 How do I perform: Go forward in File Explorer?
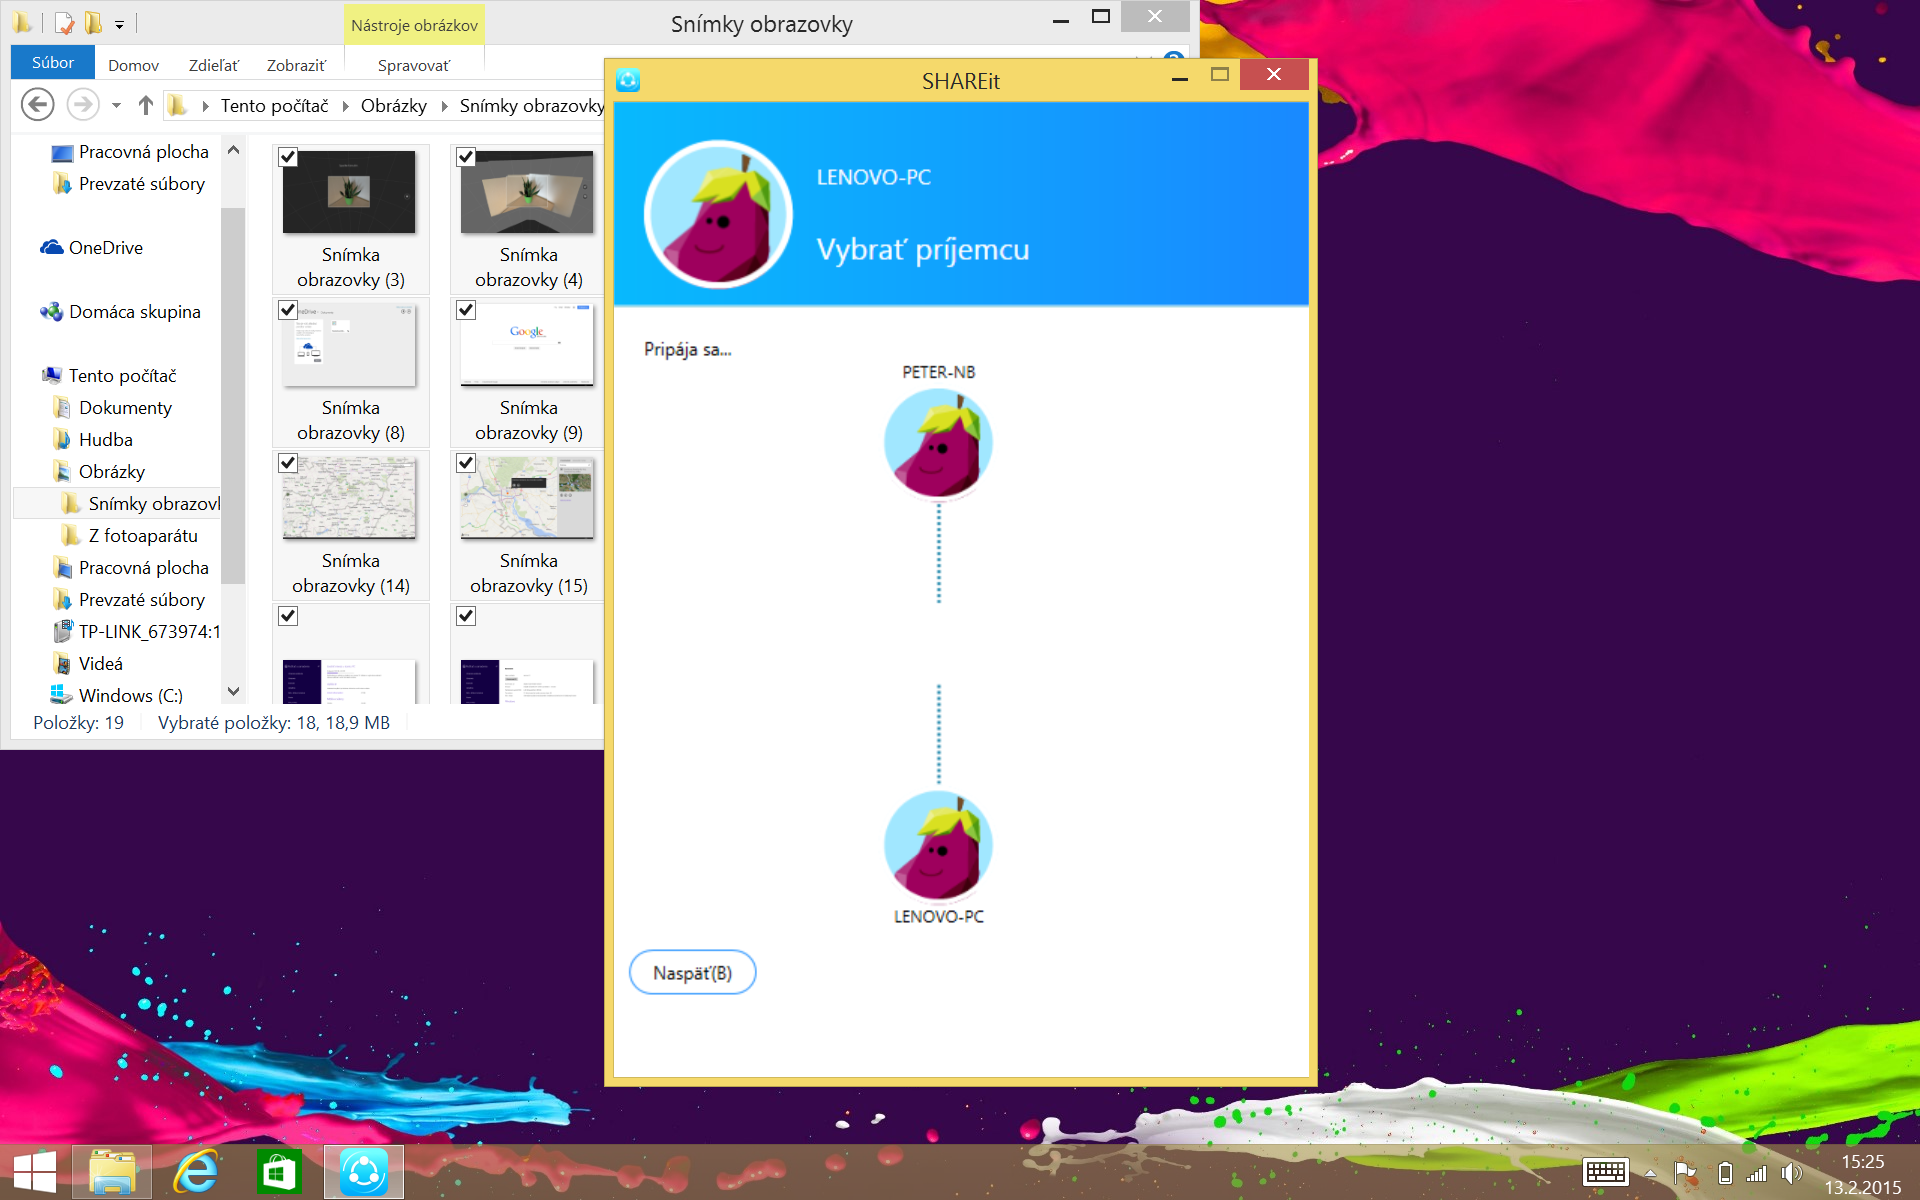pyautogui.click(x=83, y=104)
